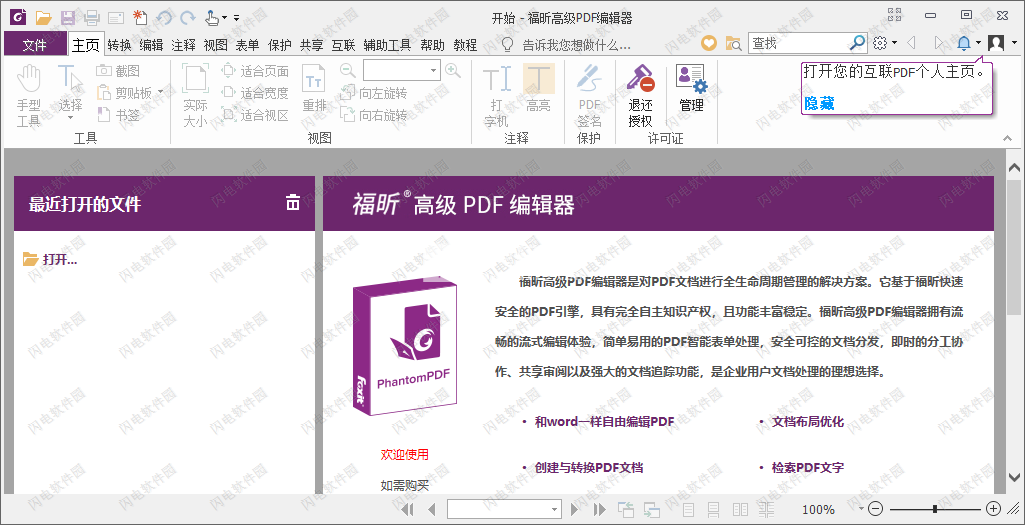This screenshot has height=525, width=1025.
Task: Expand the user account dropdown arrow
Action: click(1014, 43)
